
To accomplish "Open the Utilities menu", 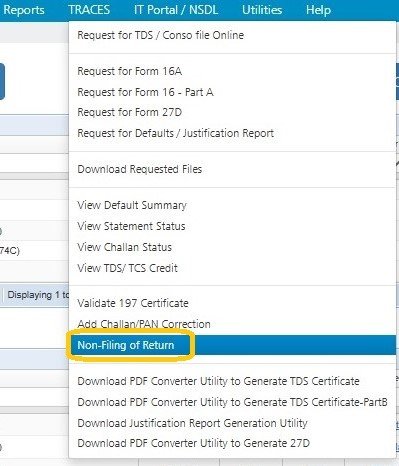I will click(262, 10).
